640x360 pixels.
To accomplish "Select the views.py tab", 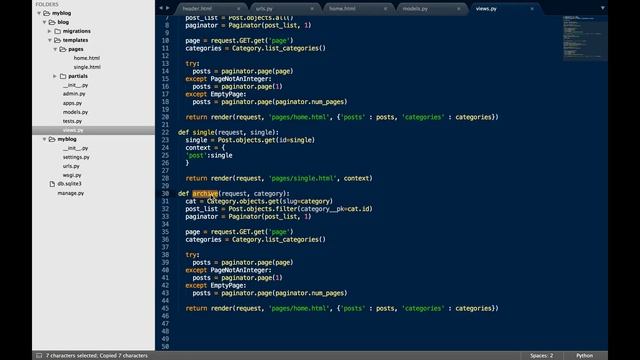I will pyautogui.click(x=503, y=9).
